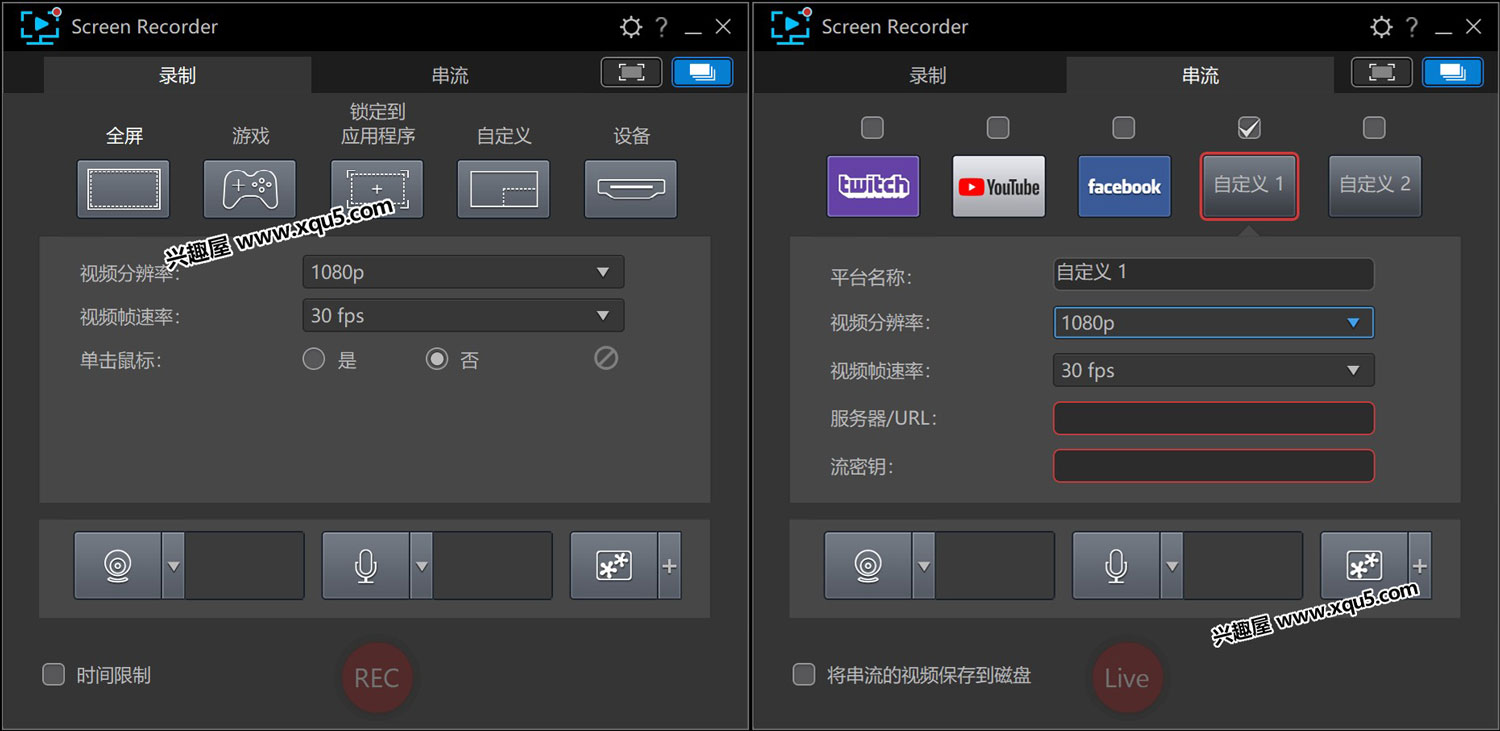Switch to compact view icon in left window
This screenshot has width=1500, height=731.
click(x=631, y=72)
